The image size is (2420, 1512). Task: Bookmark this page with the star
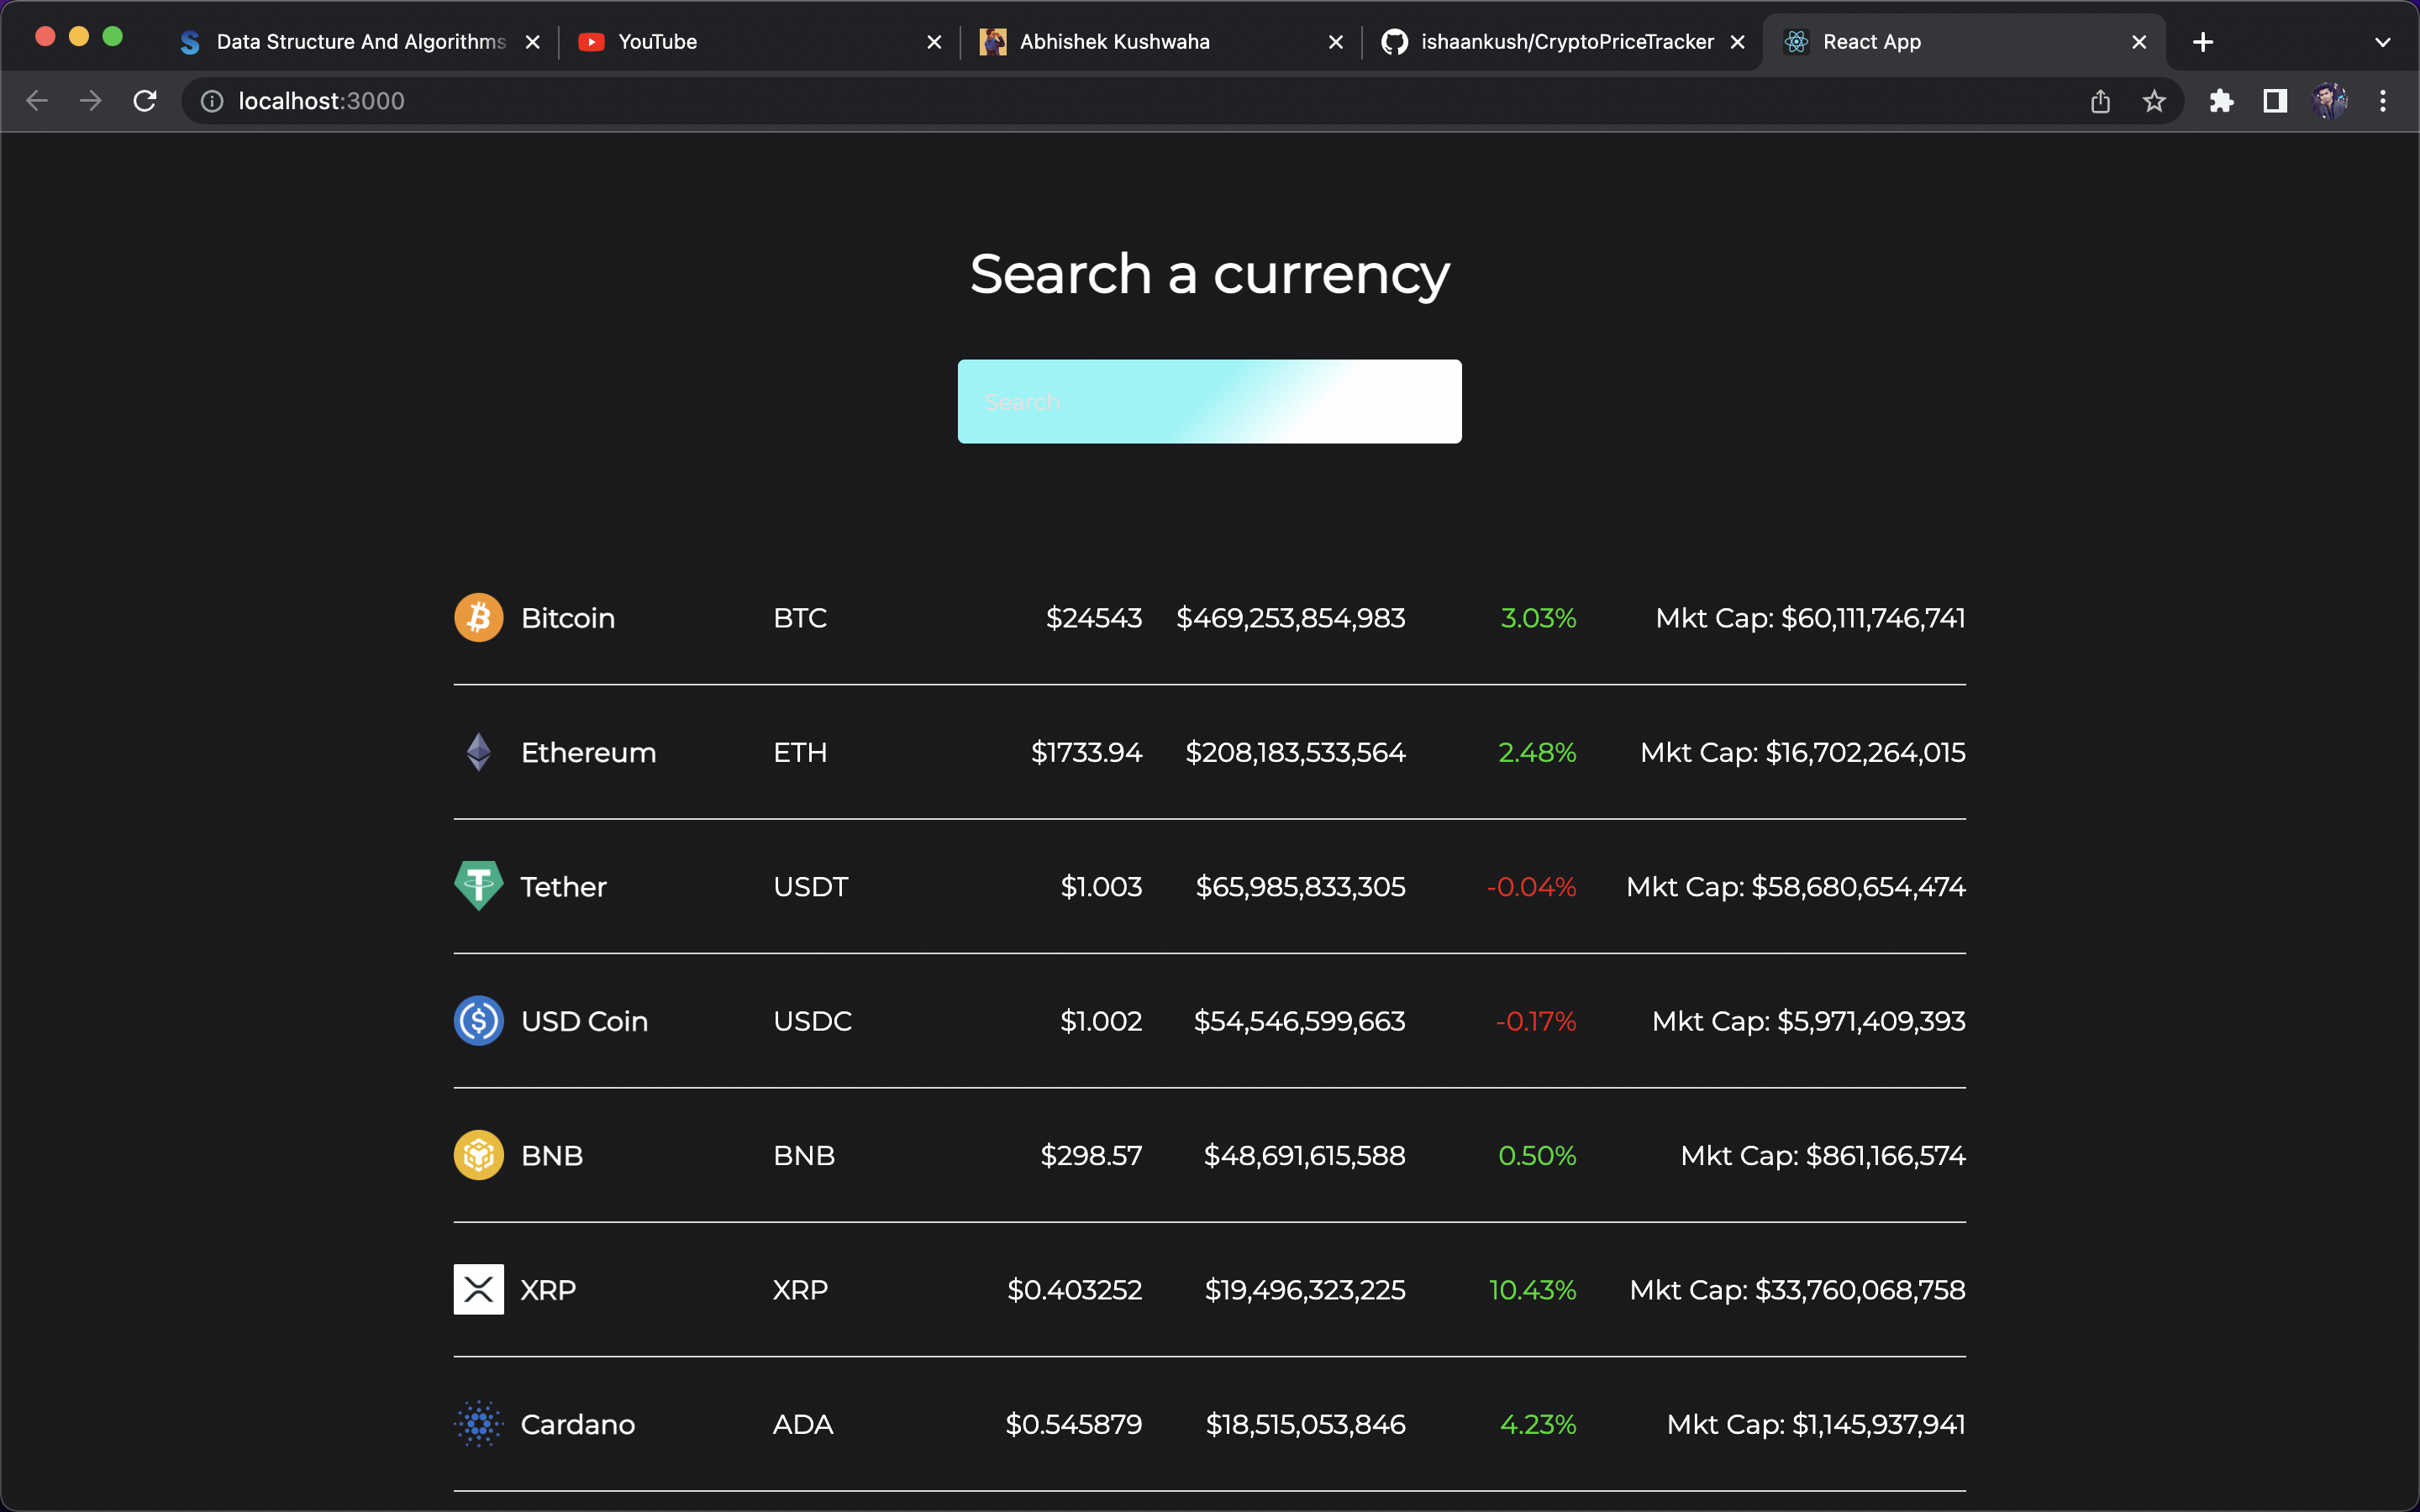pyautogui.click(x=2154, y=101)
